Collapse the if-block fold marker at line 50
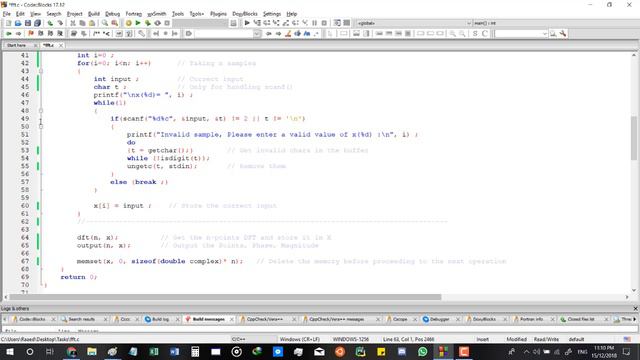This screenshot has width=640, height=360. pyautogui.click(x=41, y=127)
